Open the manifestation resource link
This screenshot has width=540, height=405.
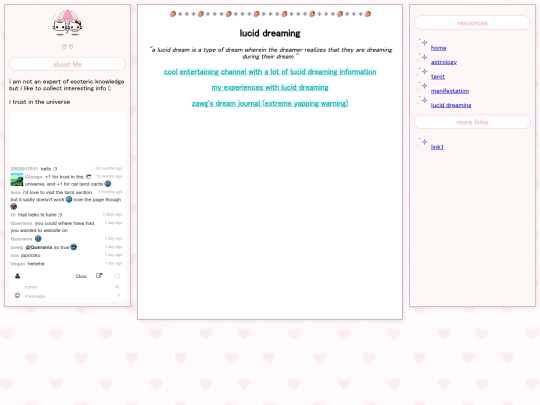(x=450, y=91)
